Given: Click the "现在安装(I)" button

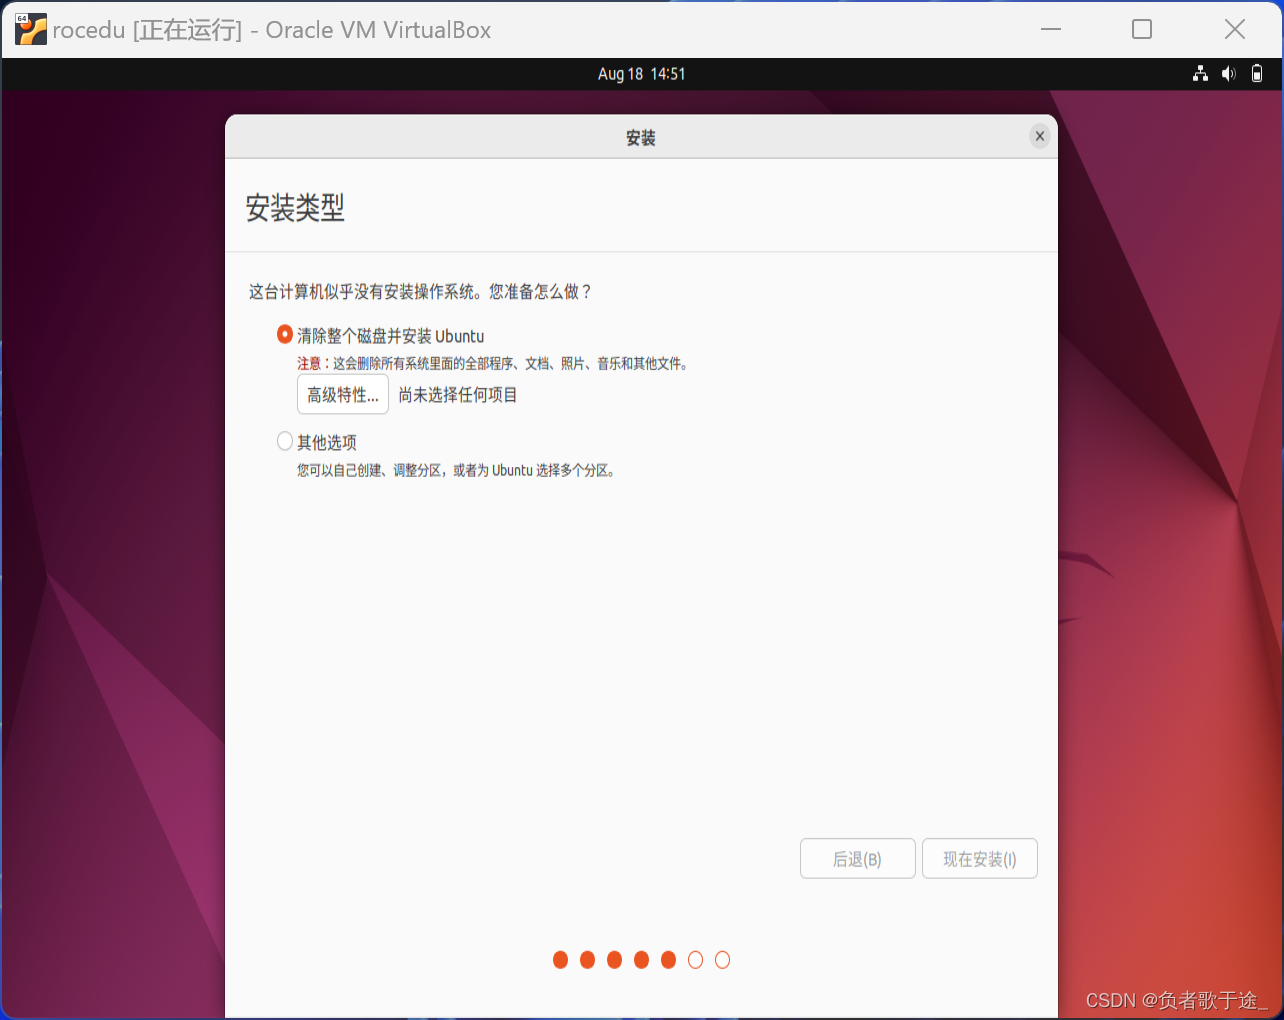Looking at the screenshot, I should (980, 859).
